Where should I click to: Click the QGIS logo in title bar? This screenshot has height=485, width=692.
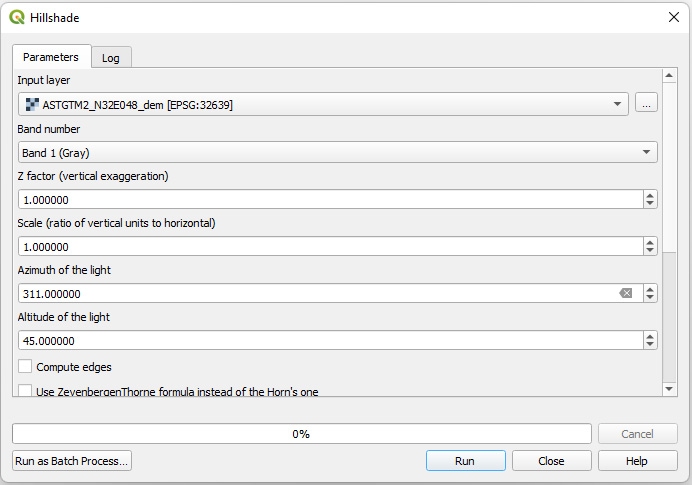click(x=16, y=17)
